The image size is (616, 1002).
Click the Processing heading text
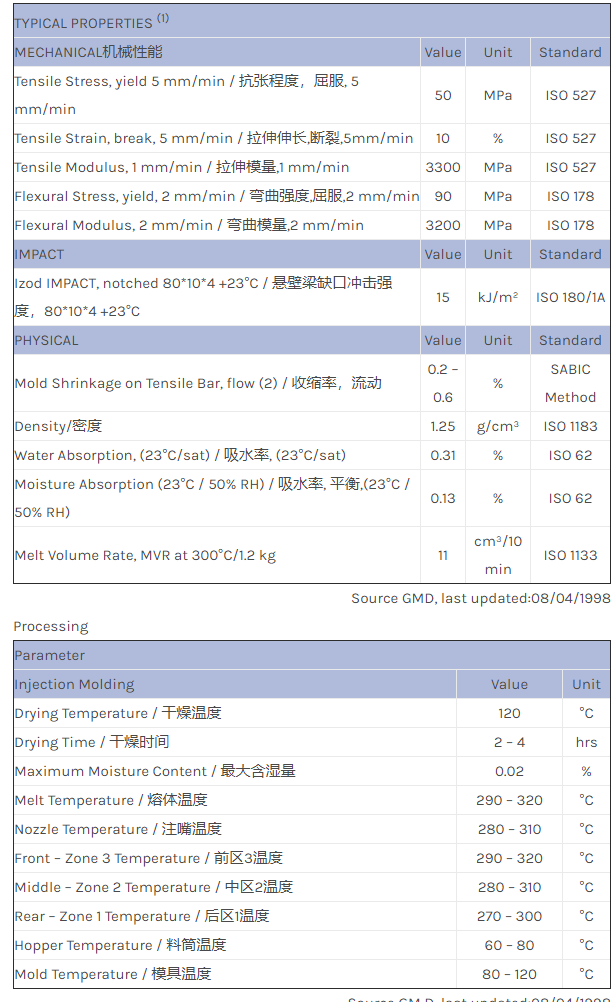[51, 626]
